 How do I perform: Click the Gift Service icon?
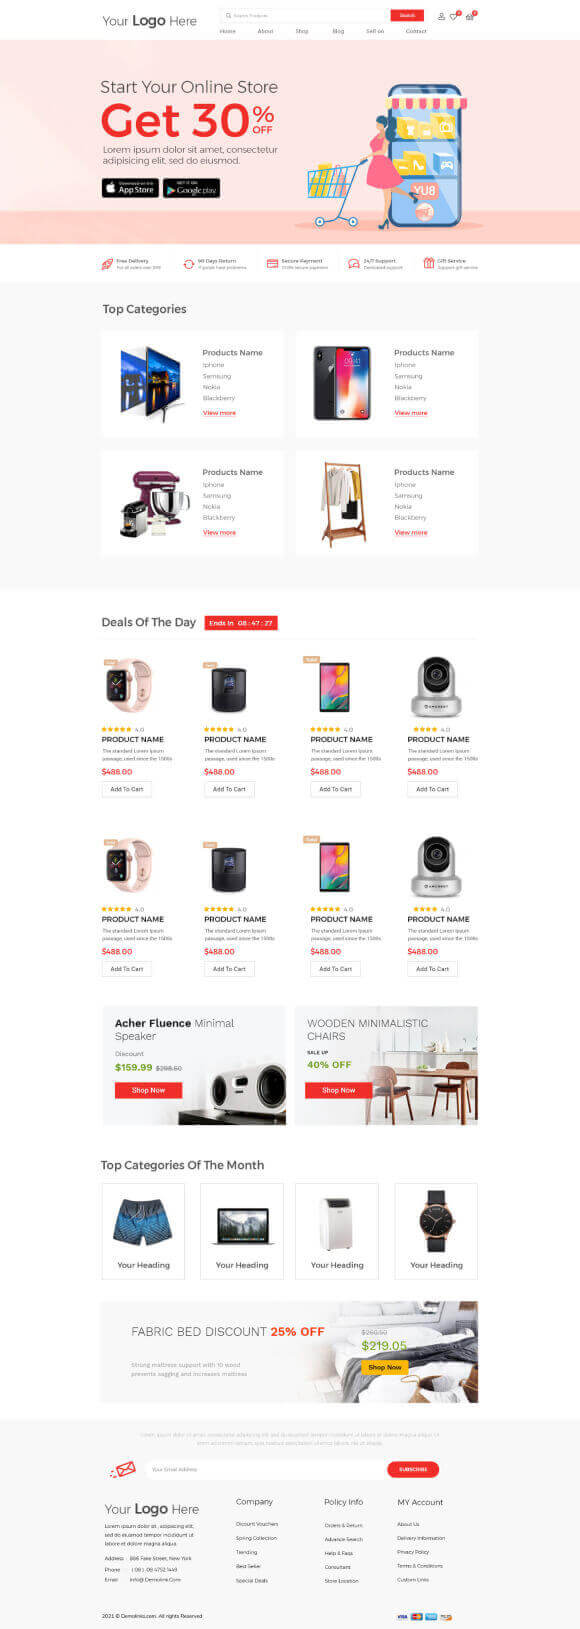tap(428, 264)
